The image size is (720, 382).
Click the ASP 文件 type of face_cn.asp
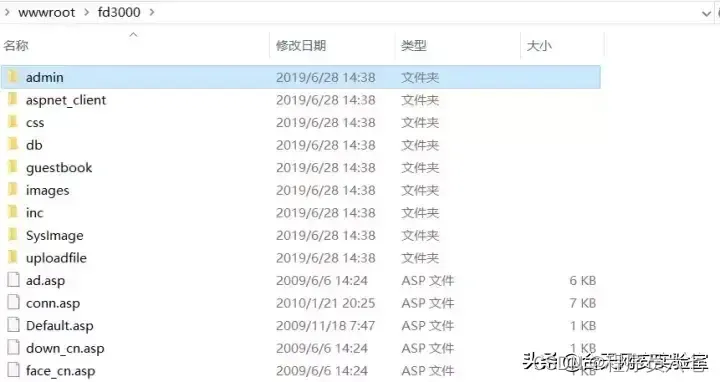click(x=428, y=371)
